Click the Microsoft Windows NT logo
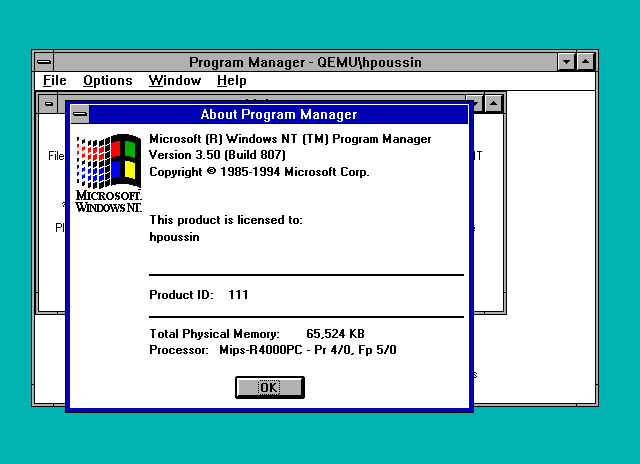 coord(109,173)
